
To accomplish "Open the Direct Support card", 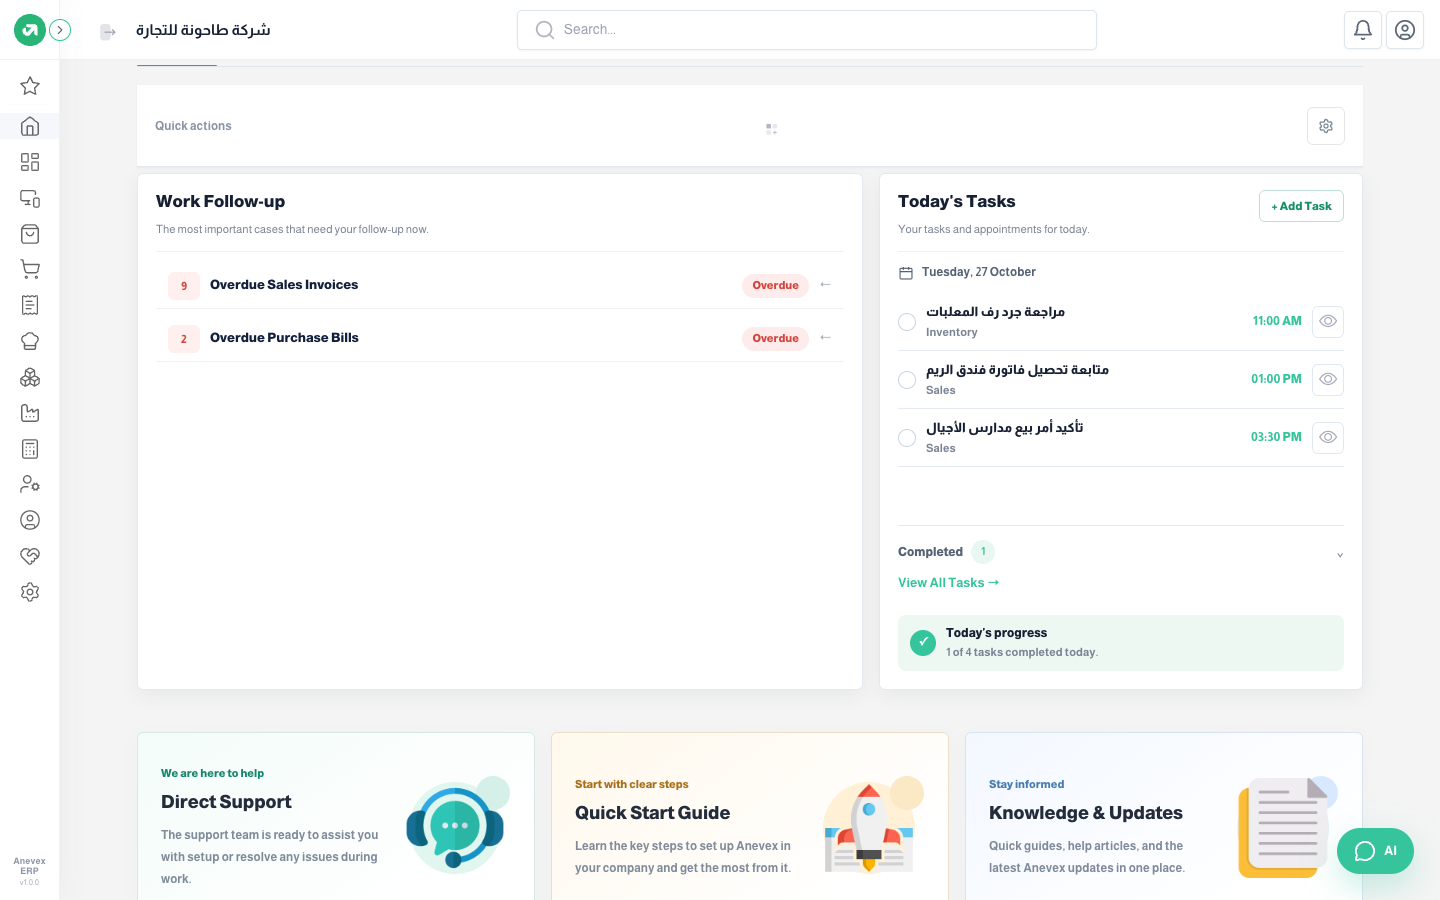I will (336, 817).
